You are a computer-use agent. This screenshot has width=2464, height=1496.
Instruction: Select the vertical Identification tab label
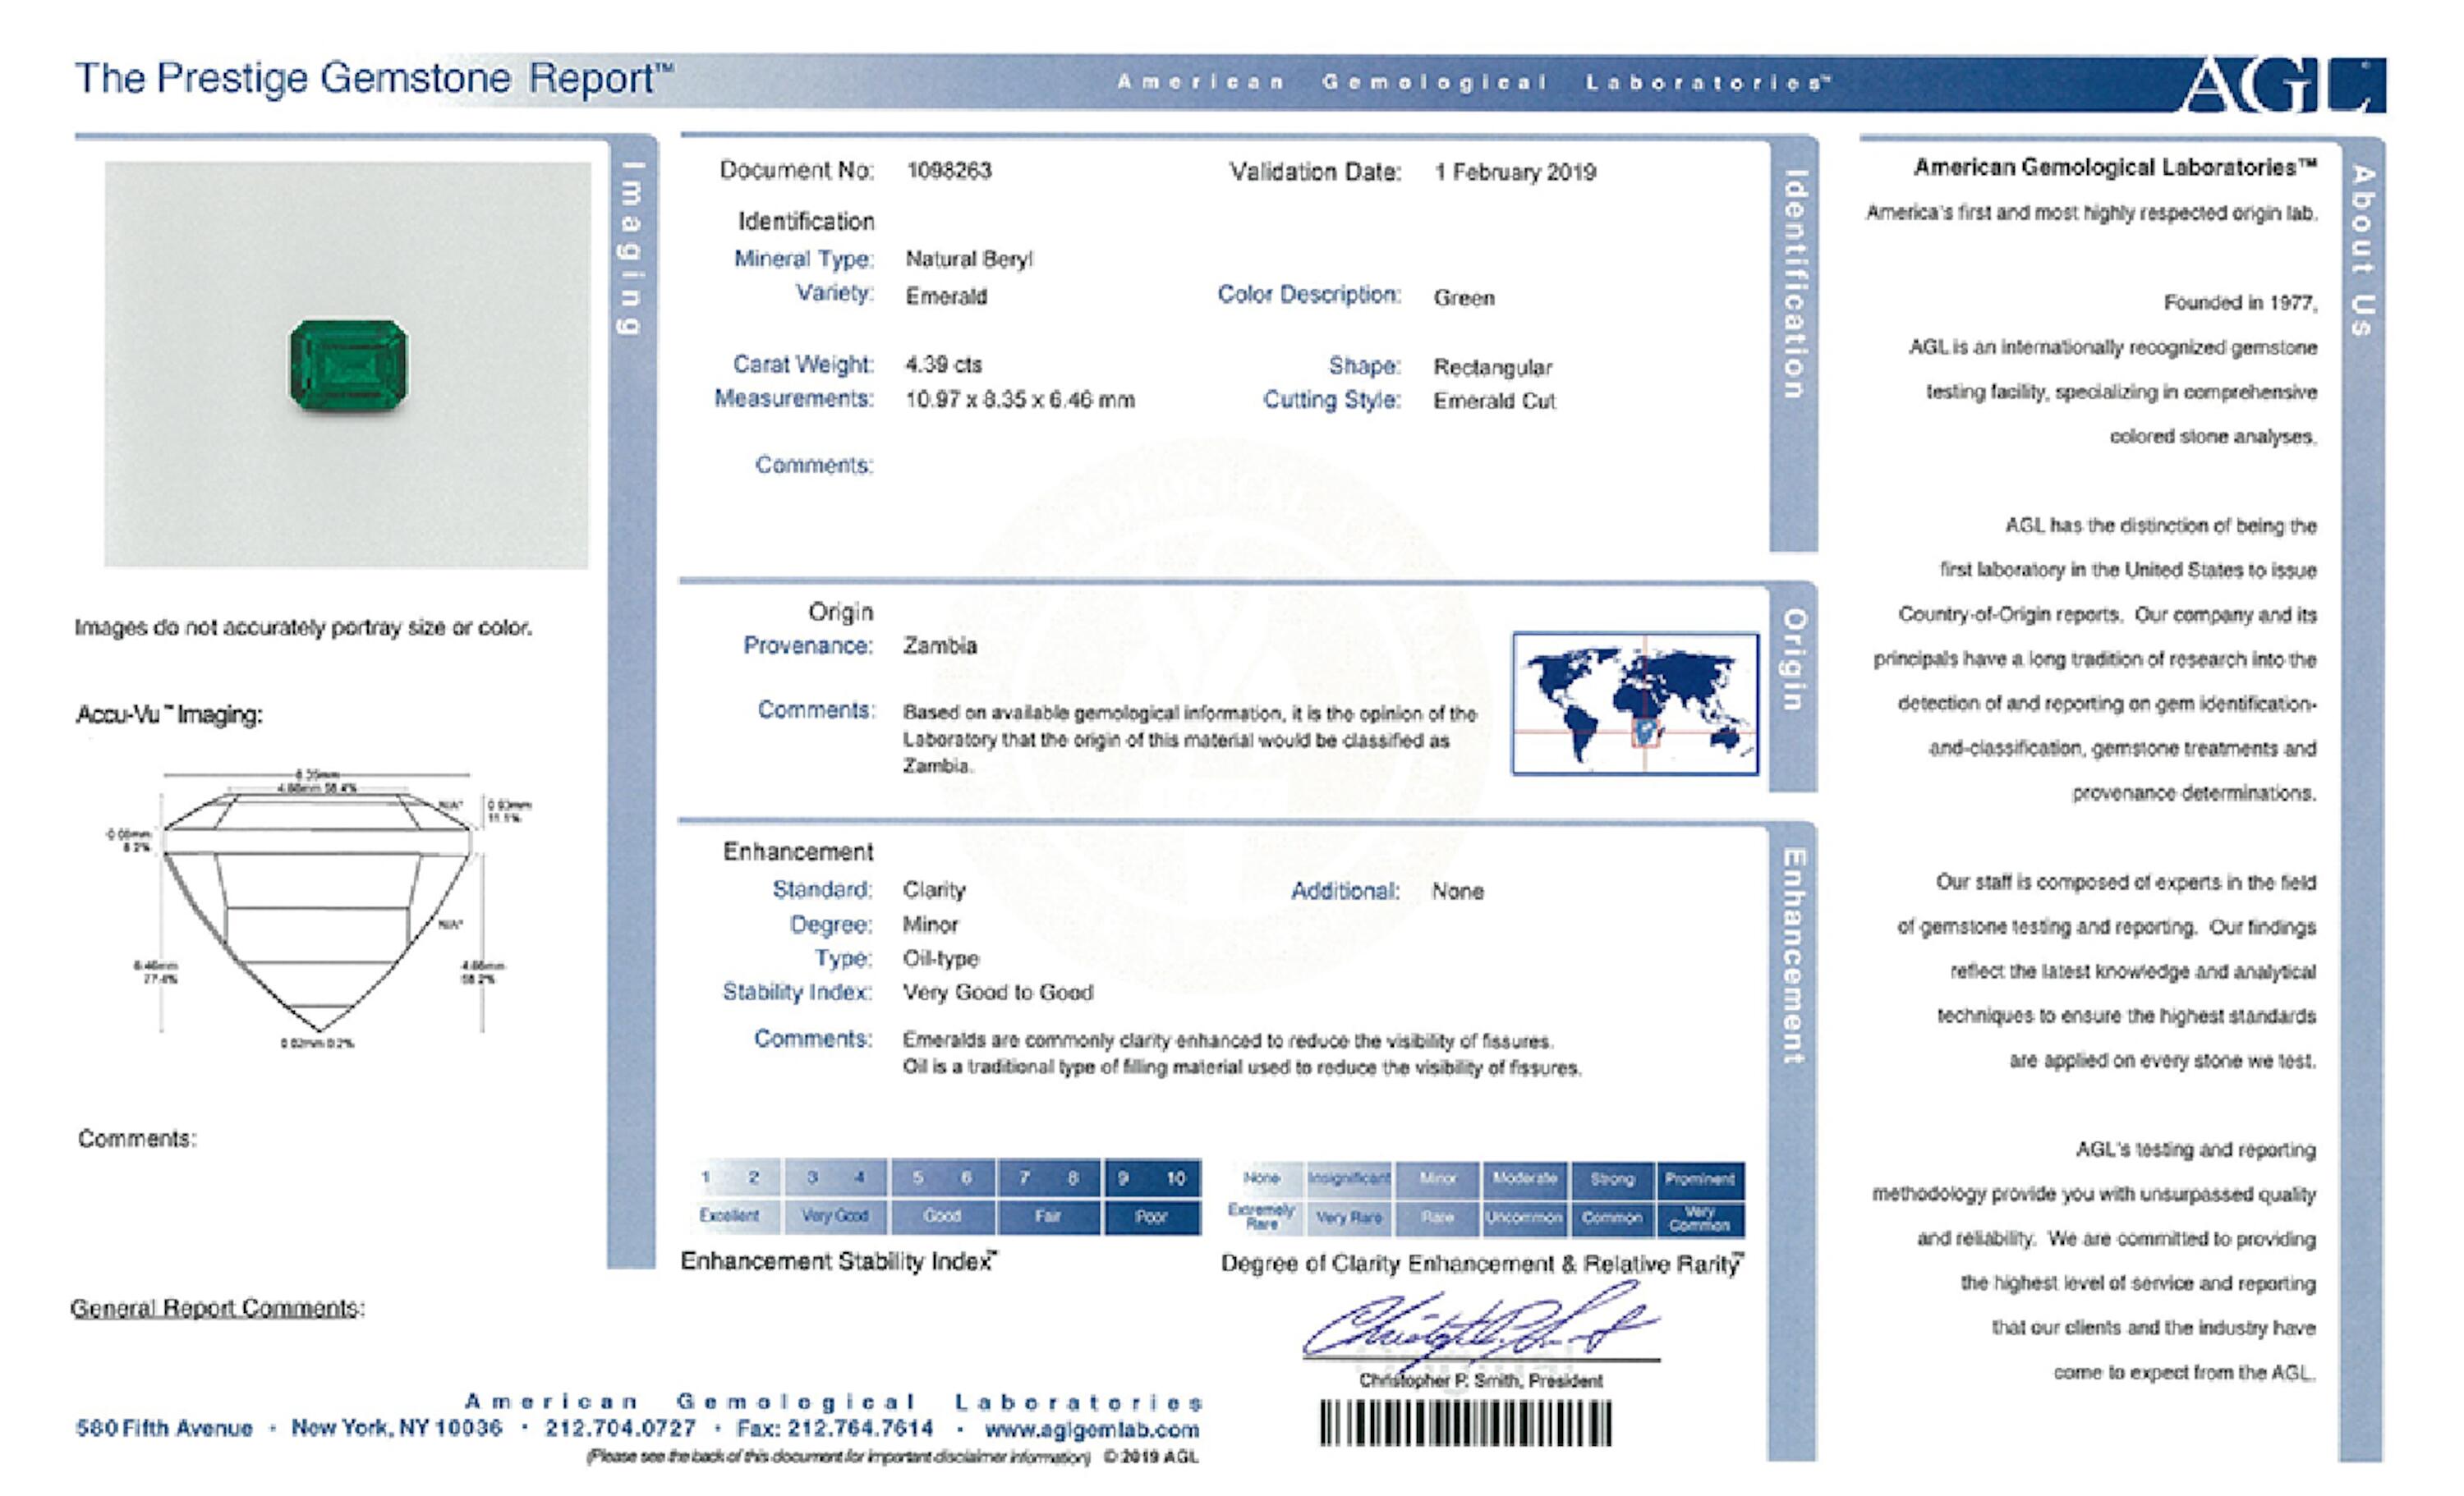(1795, 285)
